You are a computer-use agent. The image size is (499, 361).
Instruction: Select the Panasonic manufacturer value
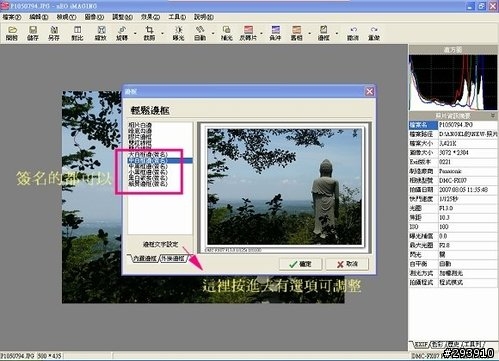[x=450, y=171]
